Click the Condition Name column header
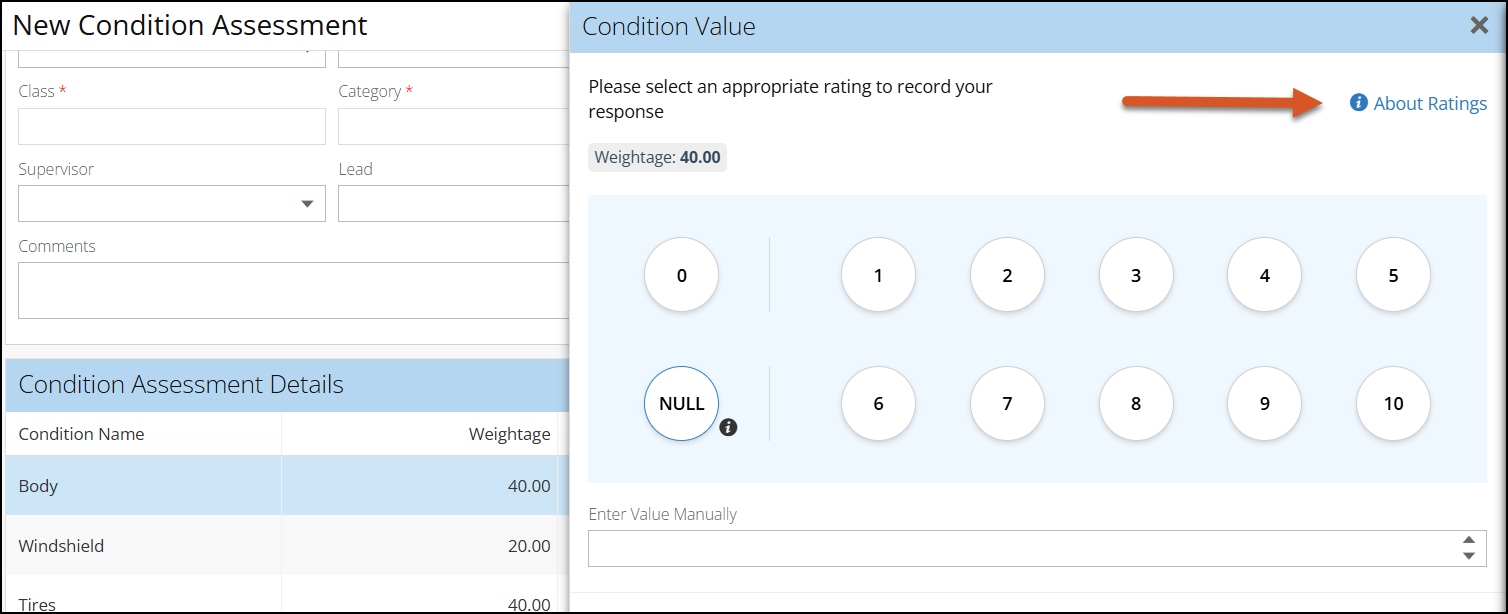 82,434
